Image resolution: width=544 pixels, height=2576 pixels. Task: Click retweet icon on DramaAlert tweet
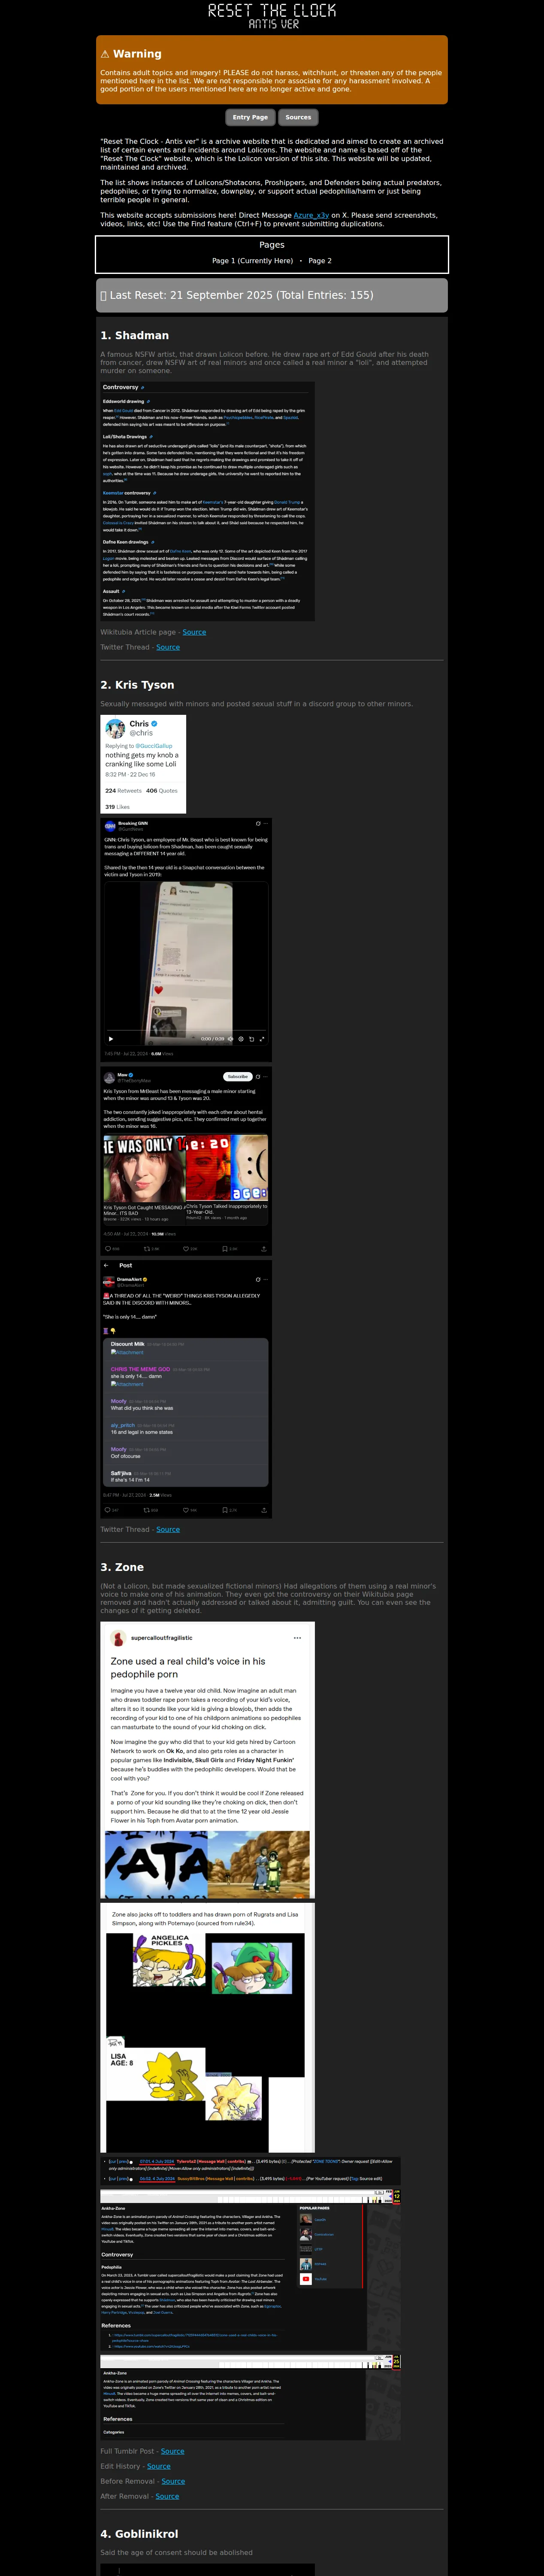(147, 1510)
